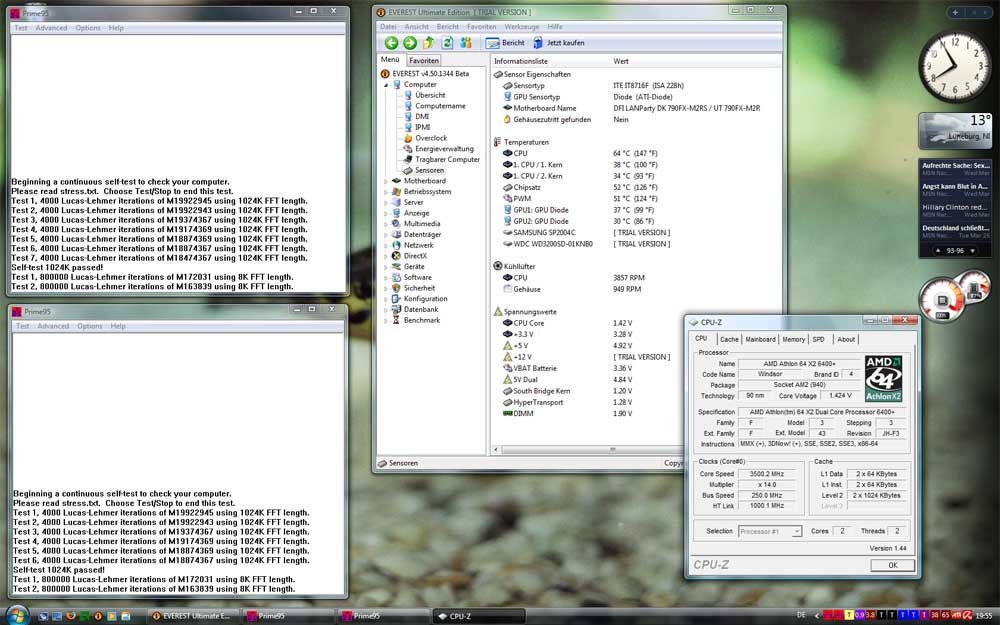Select the Overclock tree item

(x=431, y=138)
